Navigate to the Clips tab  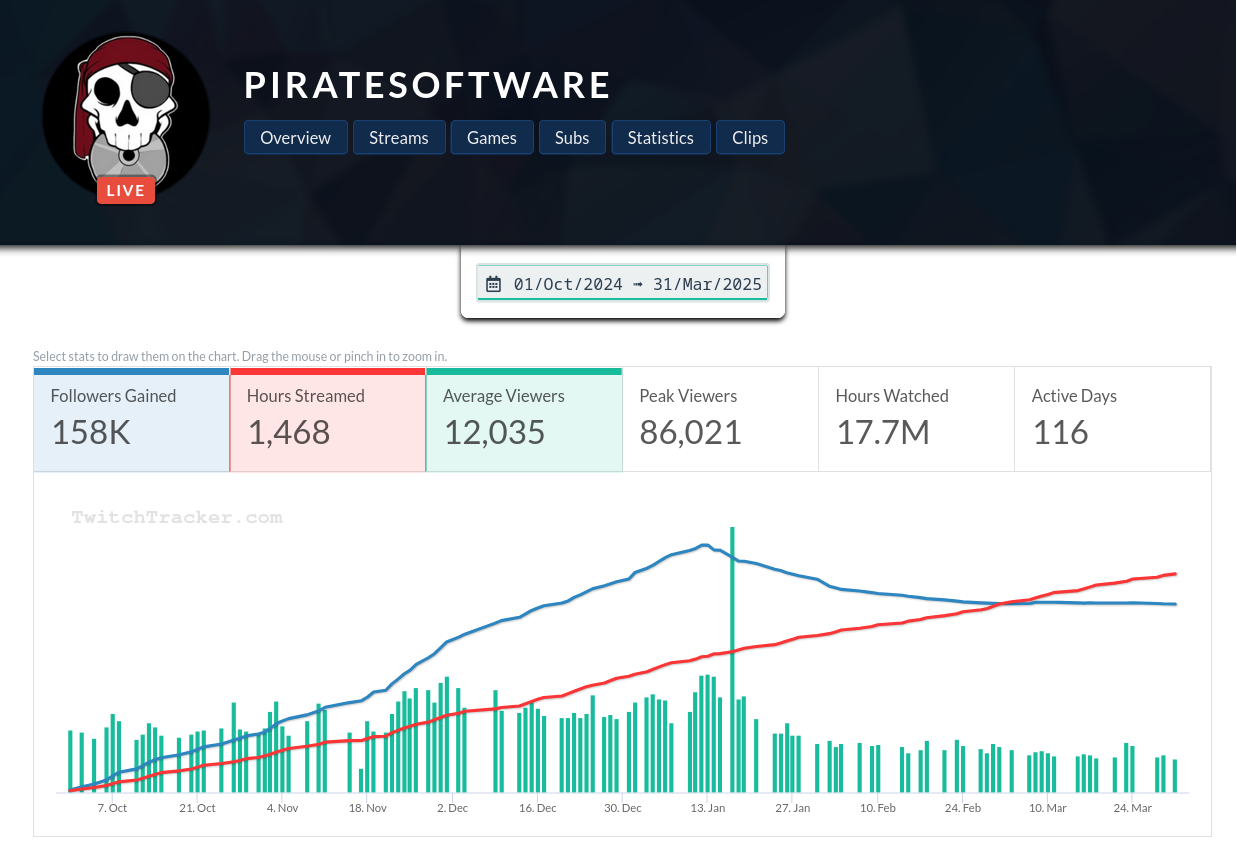click(750, 138)
